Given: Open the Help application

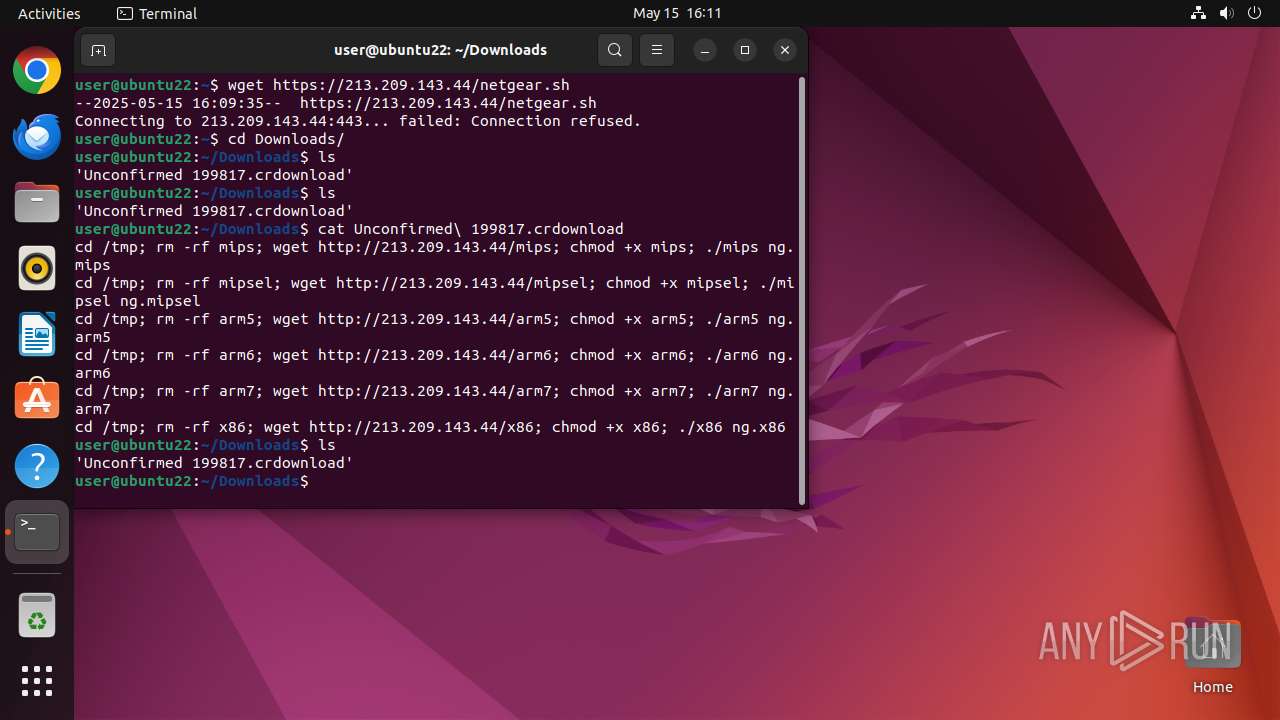Looking at the screenshot, I should [x=37, y=466].
